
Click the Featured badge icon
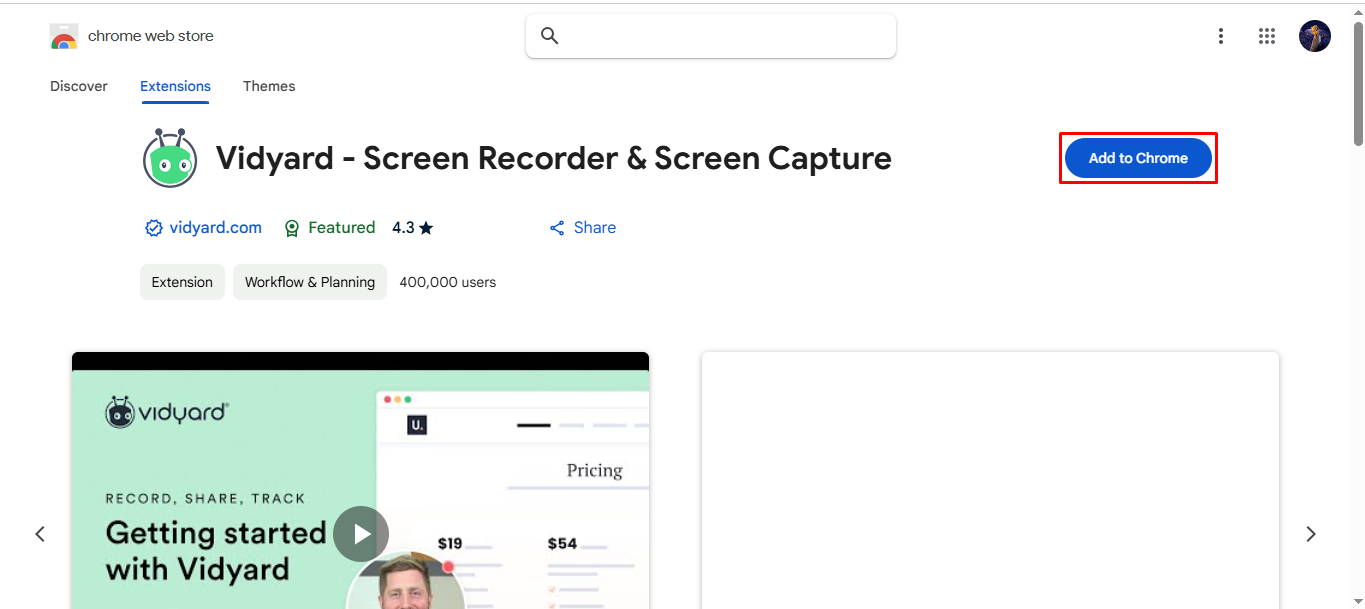(291, 228)
